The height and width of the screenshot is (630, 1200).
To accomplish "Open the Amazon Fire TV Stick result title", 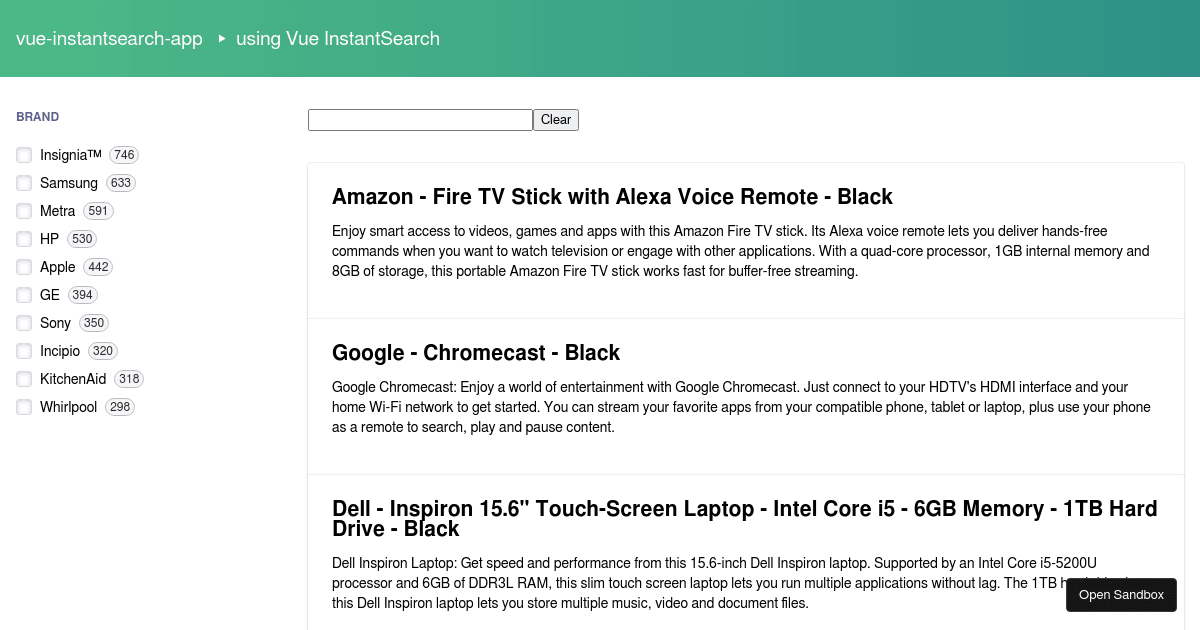I will click(x=612, y=196).
